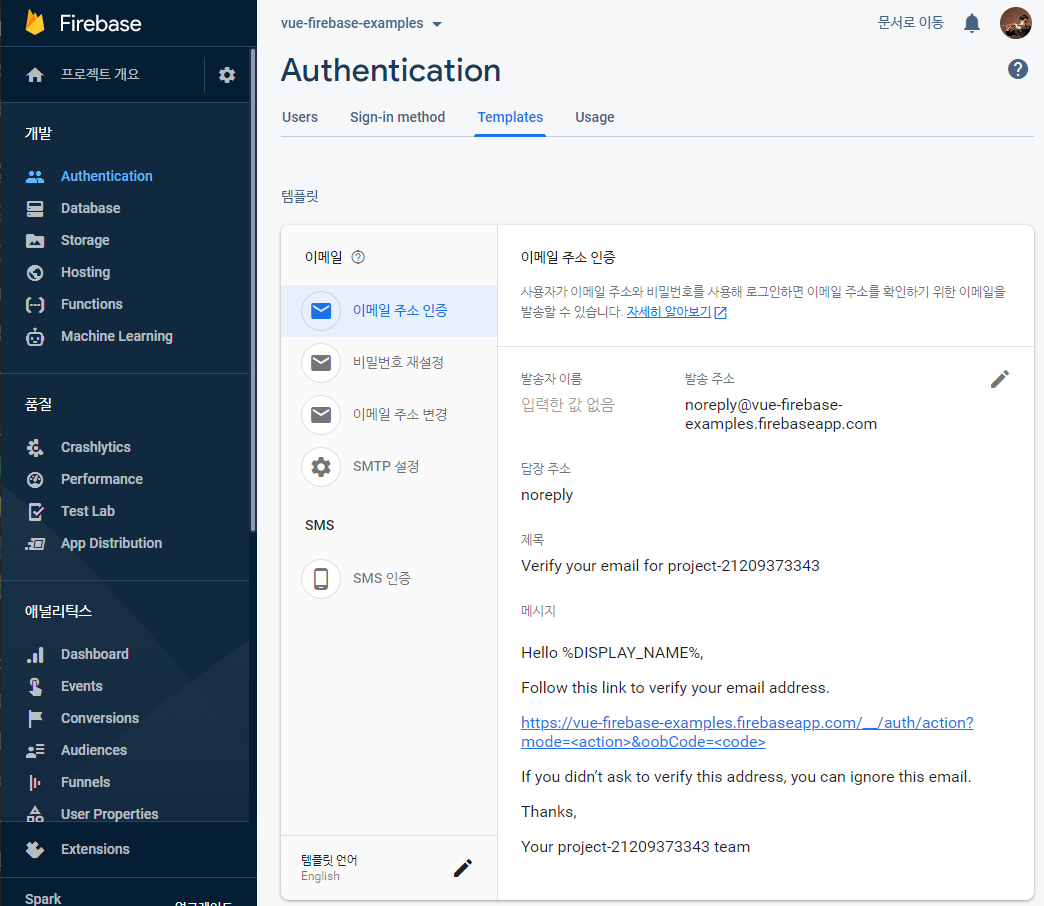Image resolution: width=1044 pixels, height=906 pixels.
Task: Switch to the Usage tab
Action: 595,117
